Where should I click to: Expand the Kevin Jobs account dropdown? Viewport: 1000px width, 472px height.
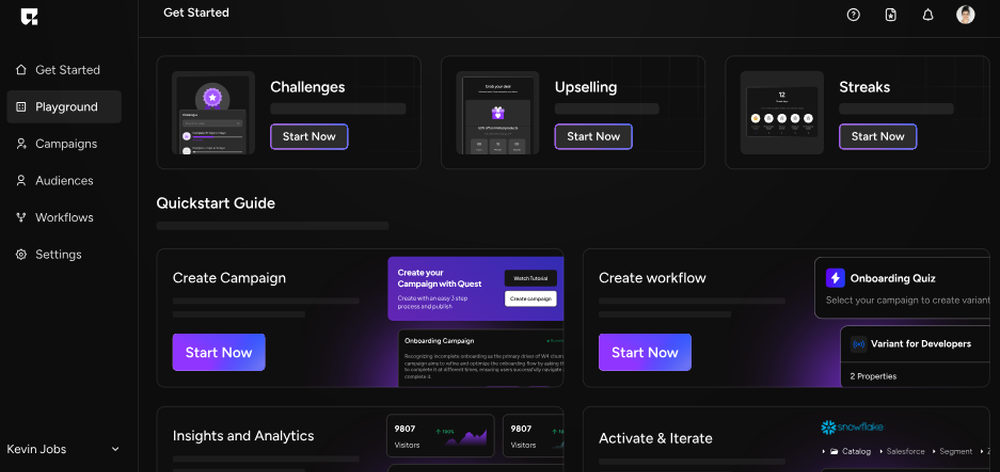[115, 449]
